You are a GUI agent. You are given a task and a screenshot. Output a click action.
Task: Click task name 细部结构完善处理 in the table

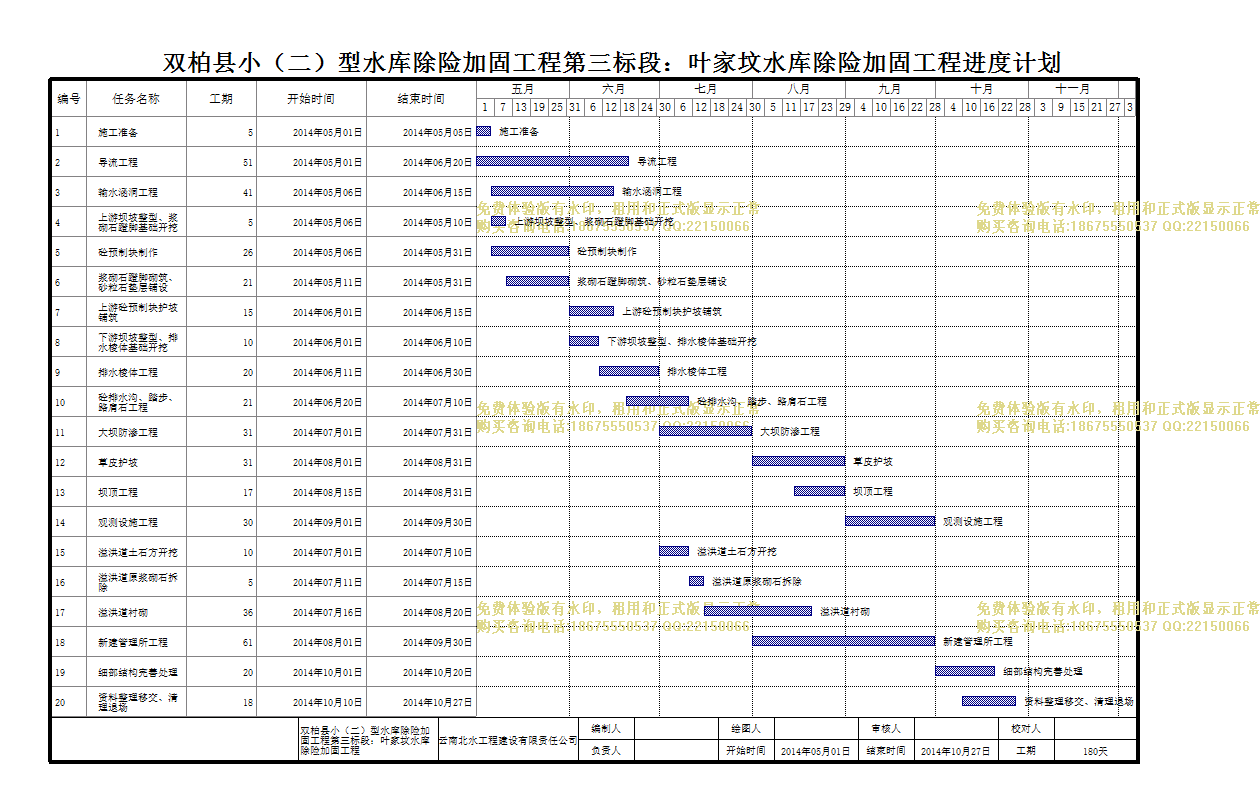click(137, 672)
